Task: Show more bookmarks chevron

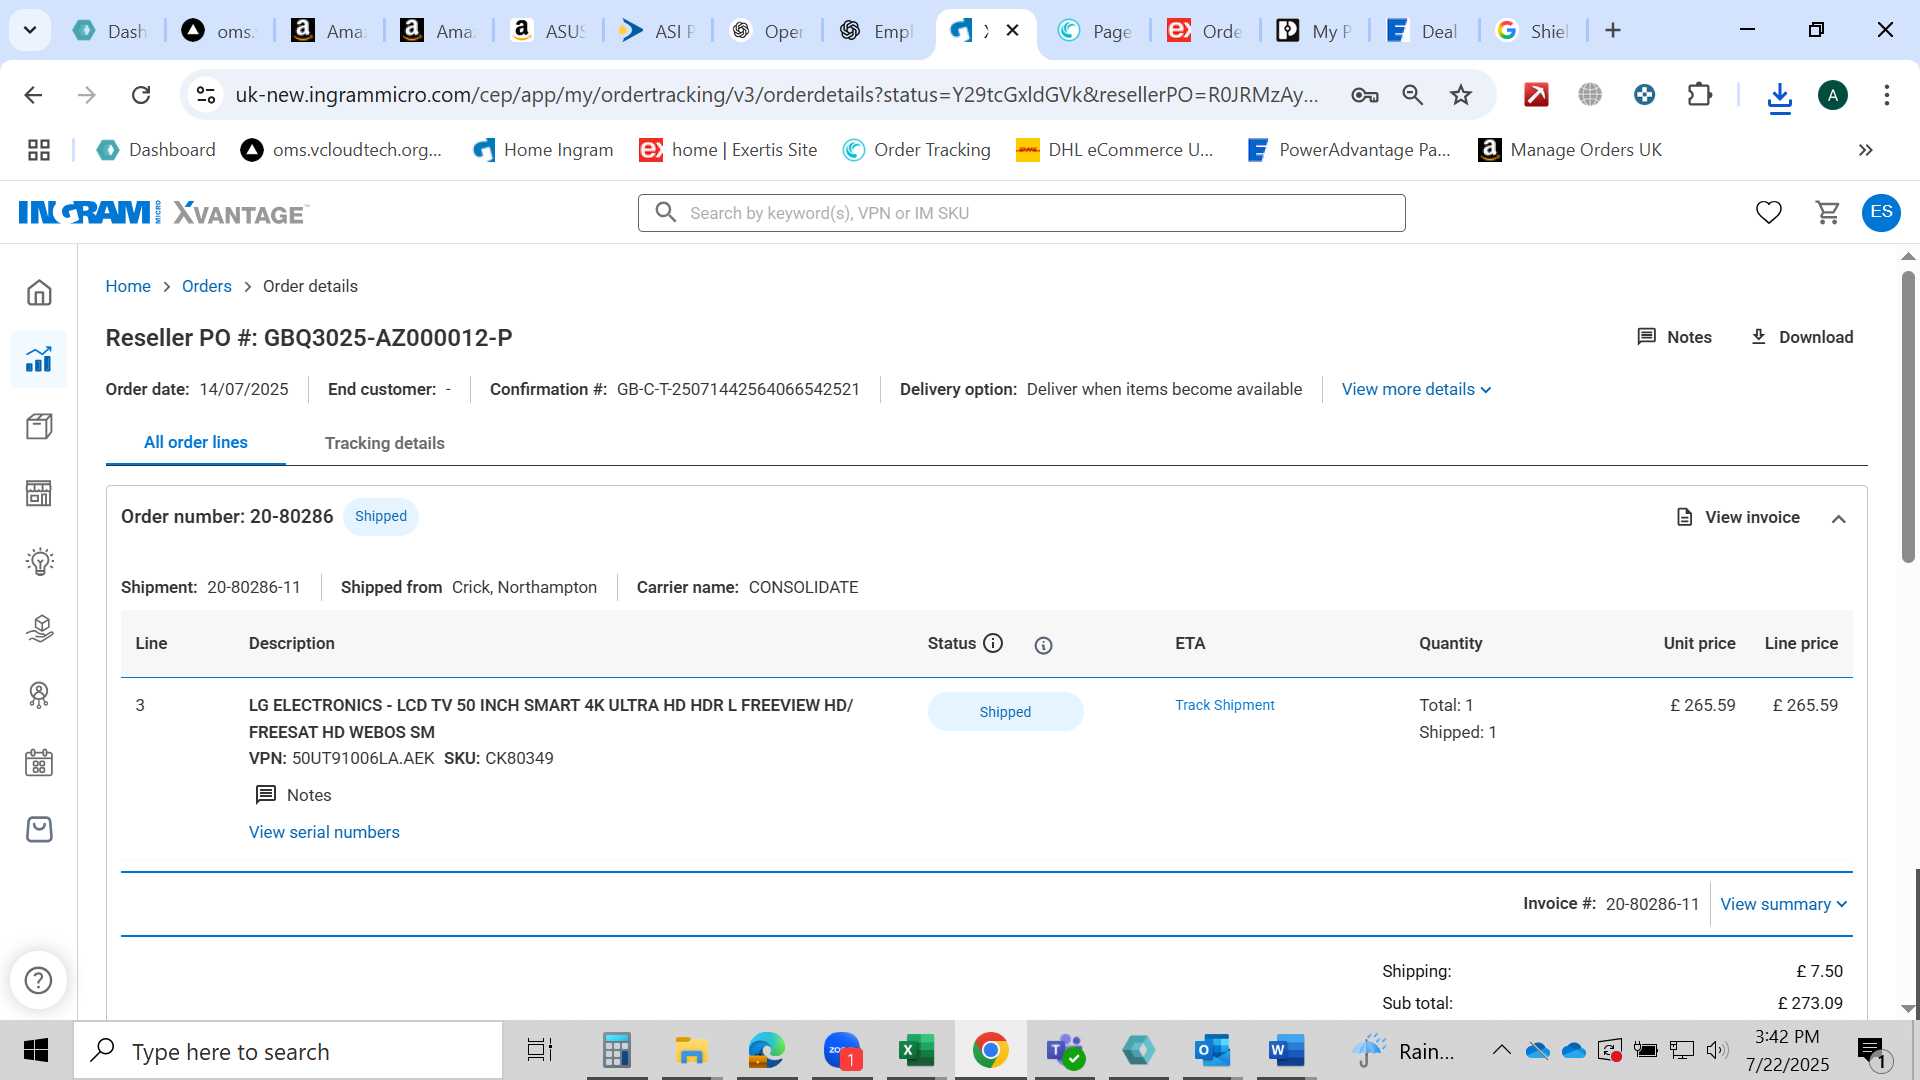Action: [x=1866, y=150]
